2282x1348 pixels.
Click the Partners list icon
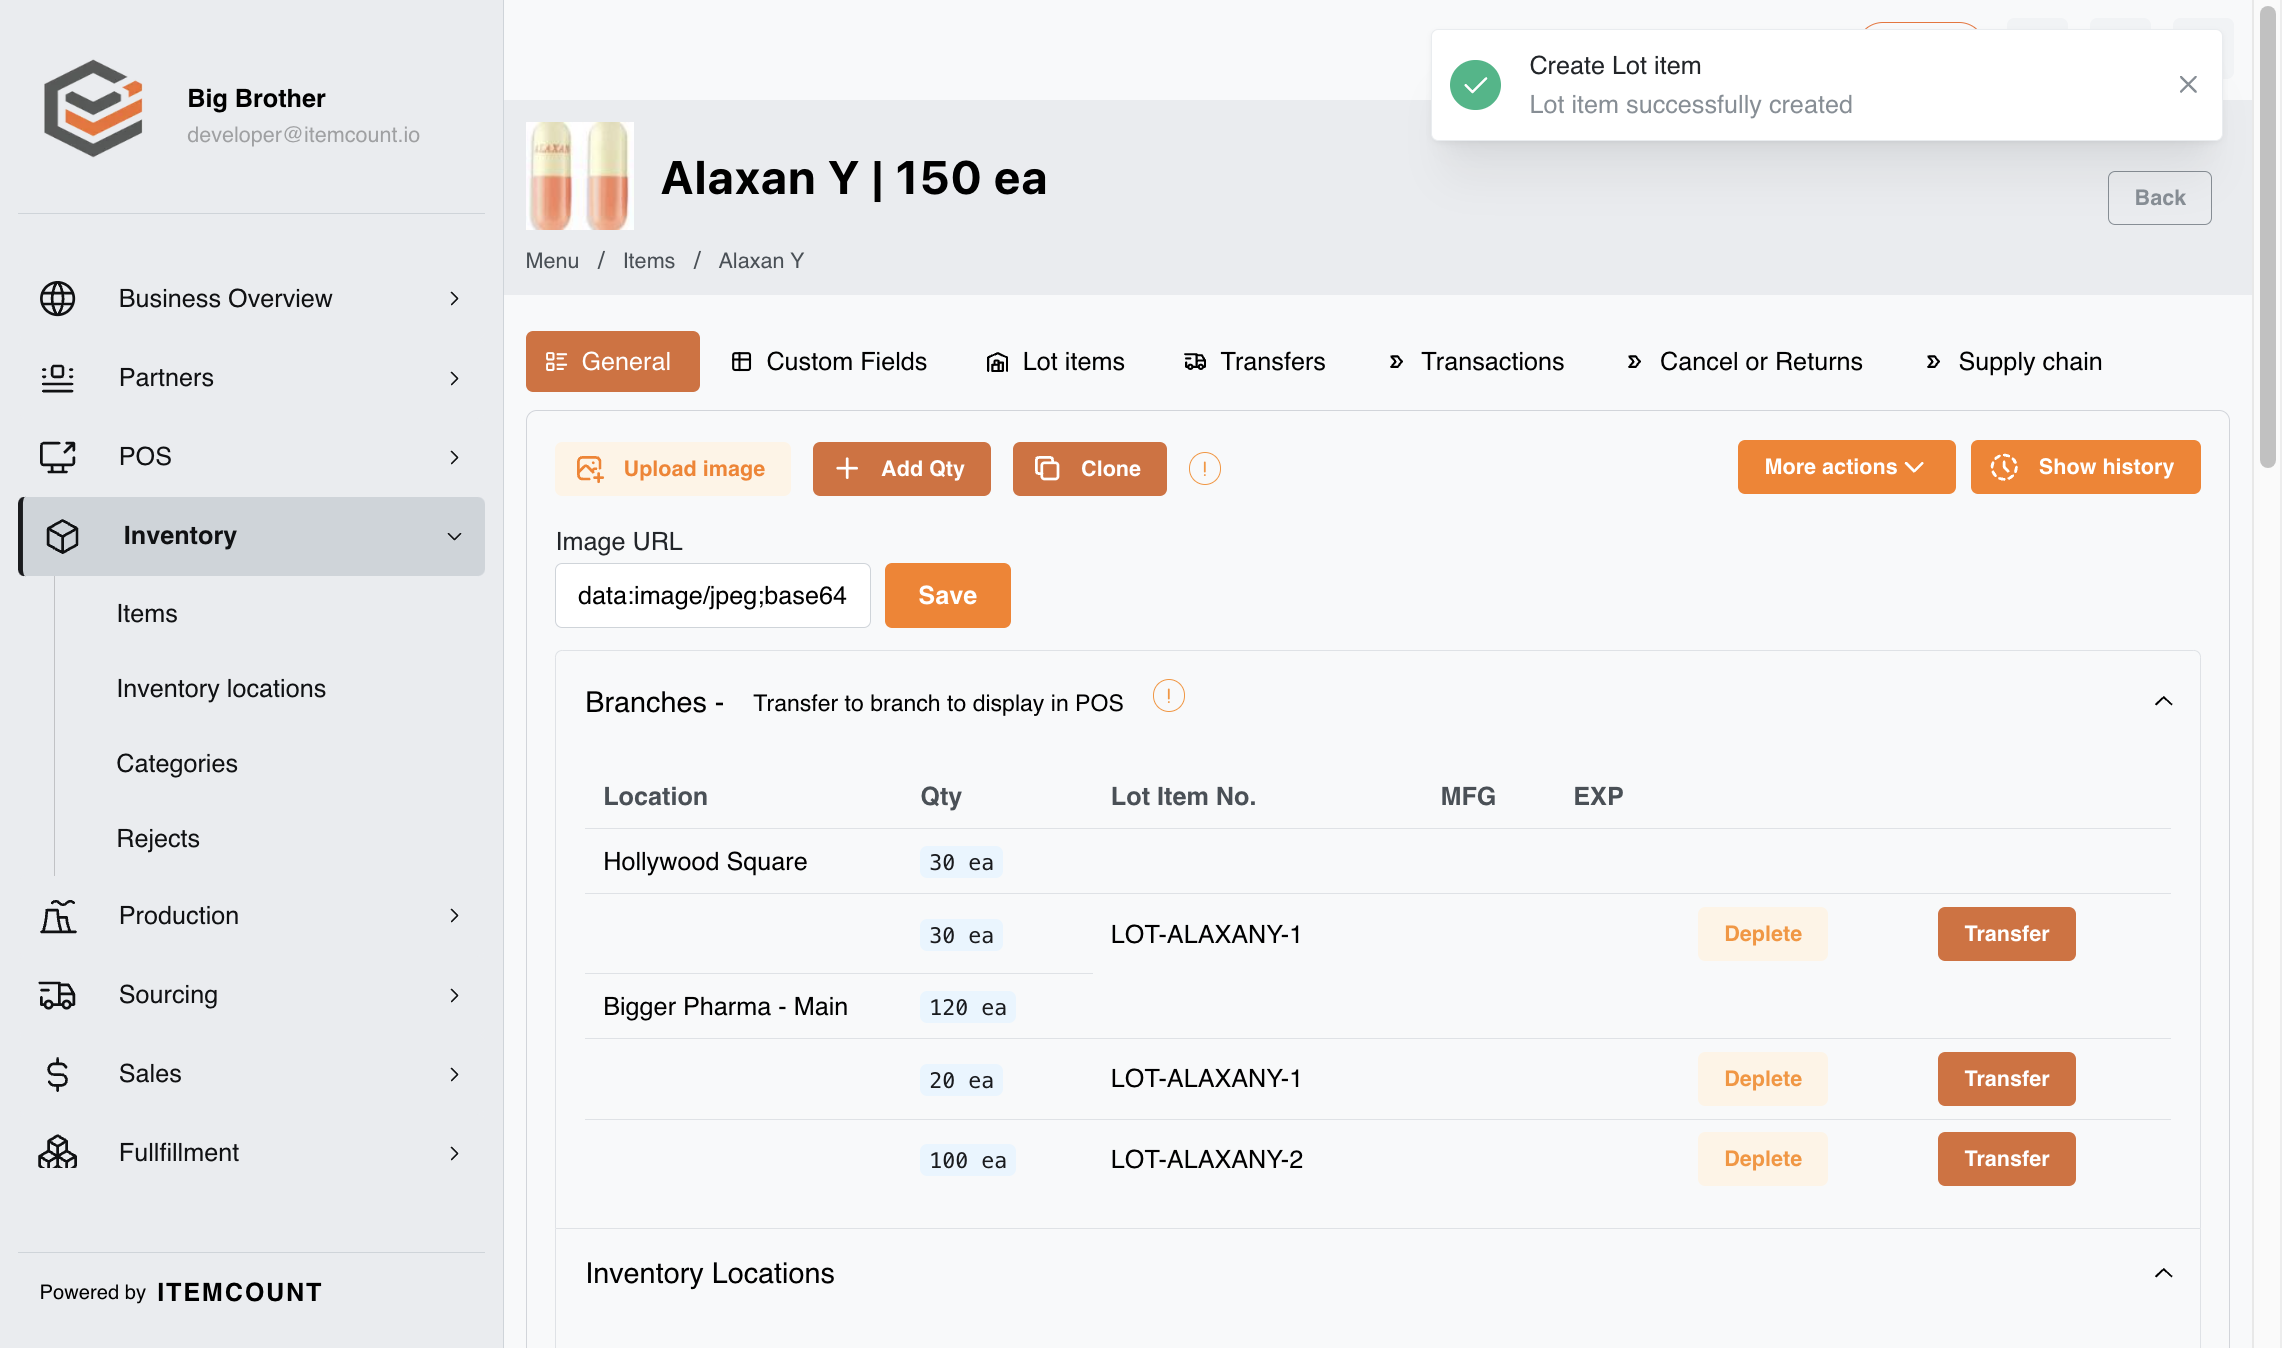(57, 378)
